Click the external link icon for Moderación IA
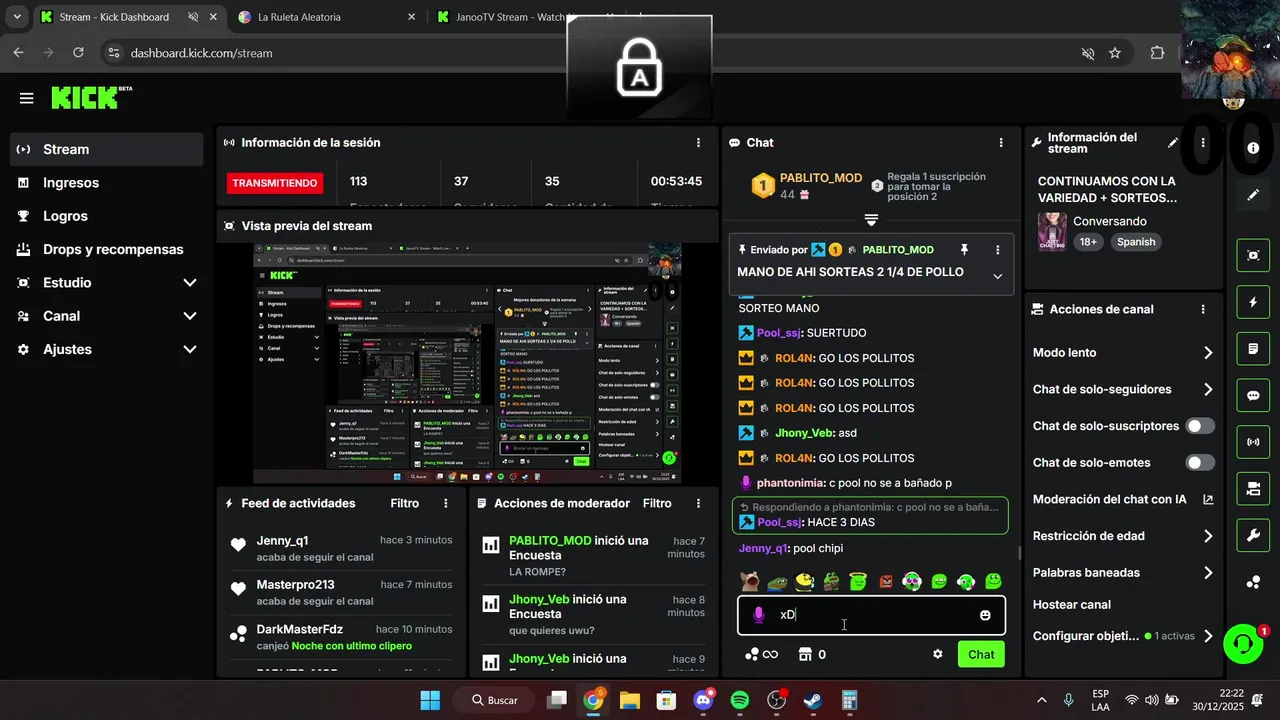Screen dimensions: 1280x720 pyautogui.click(x=1208, y=500)
